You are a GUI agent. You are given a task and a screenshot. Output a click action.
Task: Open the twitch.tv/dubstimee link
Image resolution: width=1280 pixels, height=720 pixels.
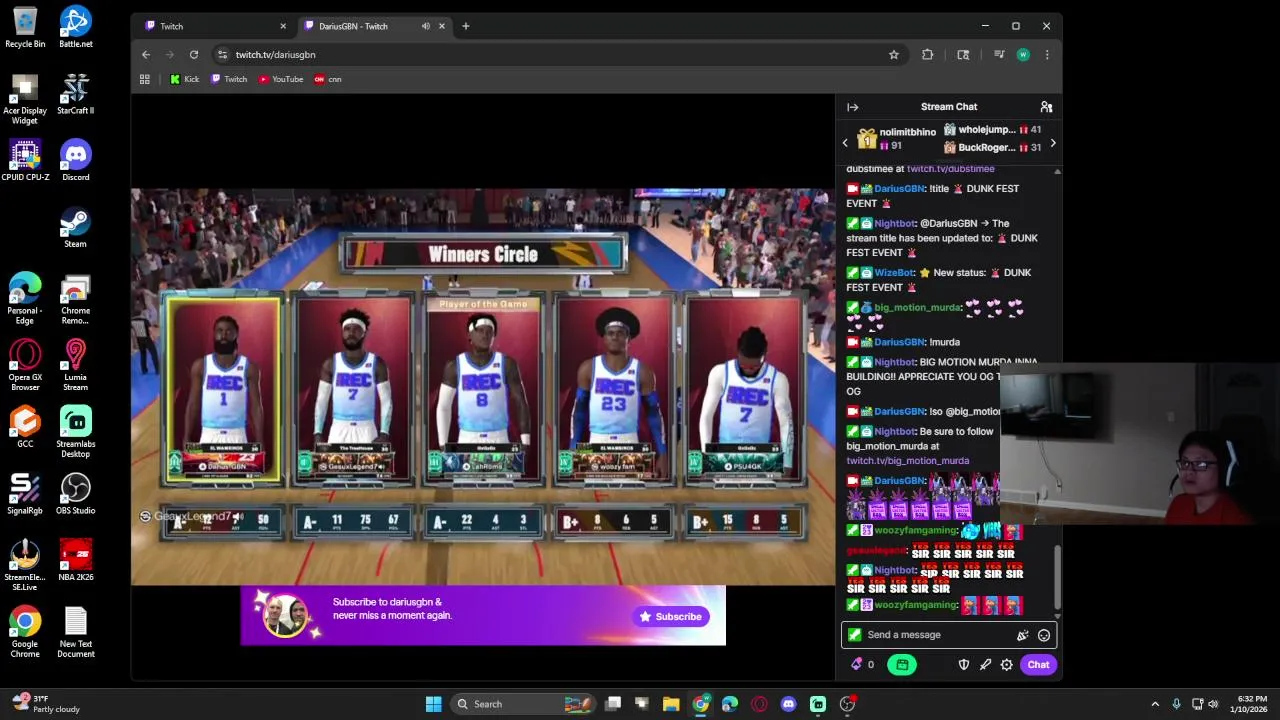[950, 169]
